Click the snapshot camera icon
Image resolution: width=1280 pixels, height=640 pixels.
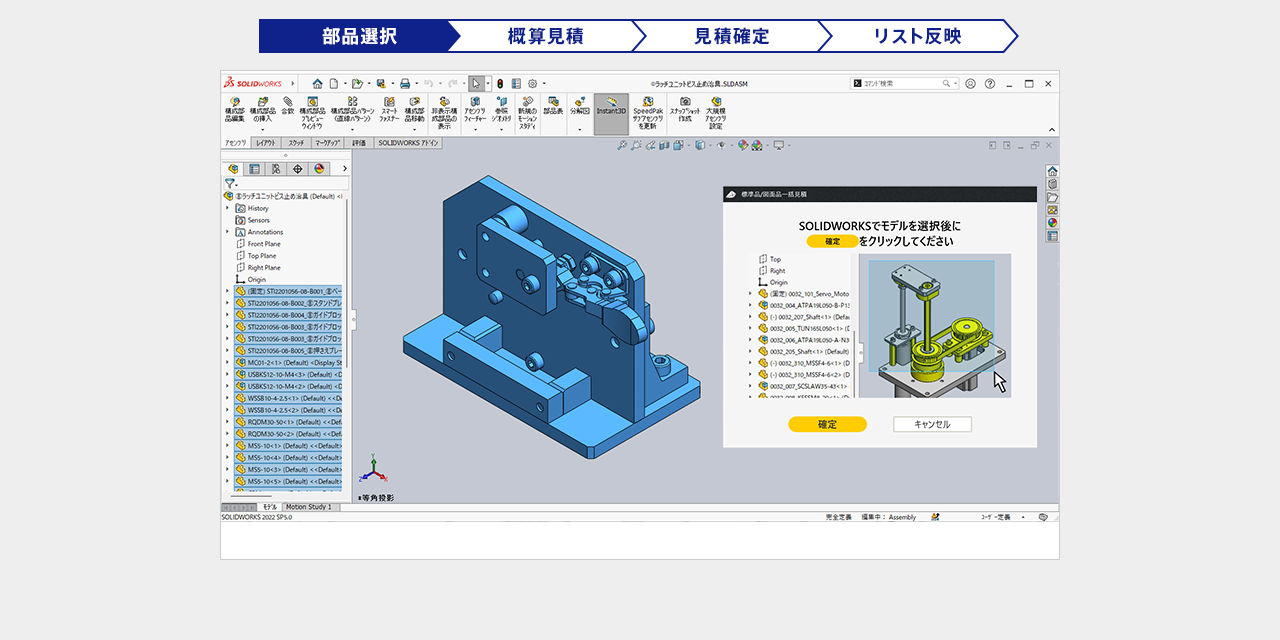[685, 102]
